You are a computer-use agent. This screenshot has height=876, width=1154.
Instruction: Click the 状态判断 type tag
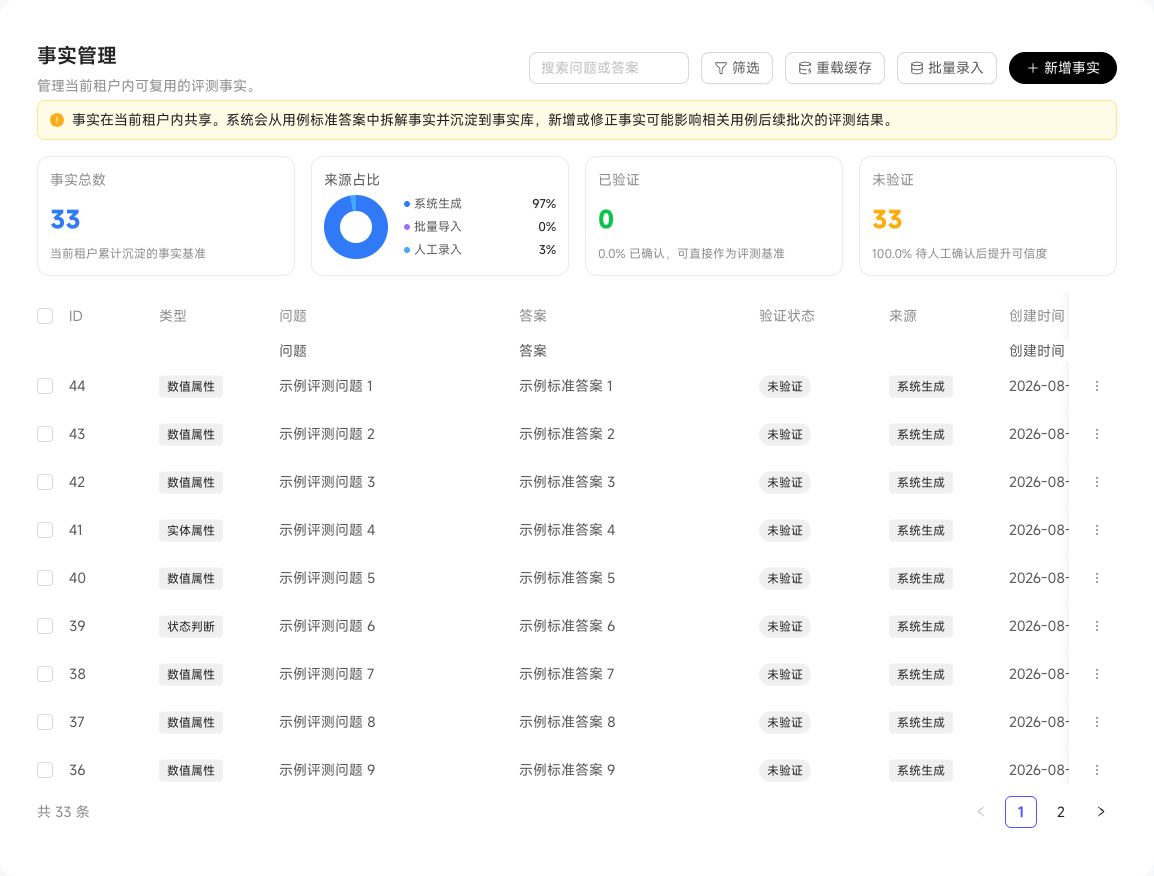pos(191,626)
